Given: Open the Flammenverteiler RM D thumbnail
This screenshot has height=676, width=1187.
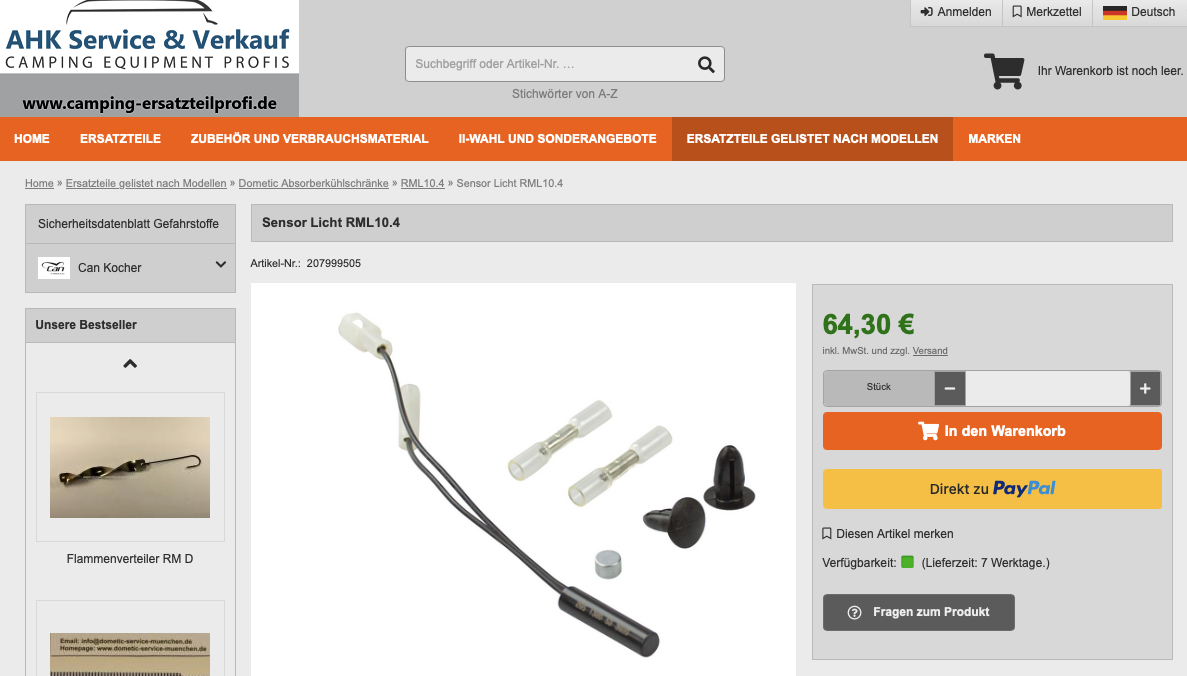Looking at the screenshot, I should [130, 467].
